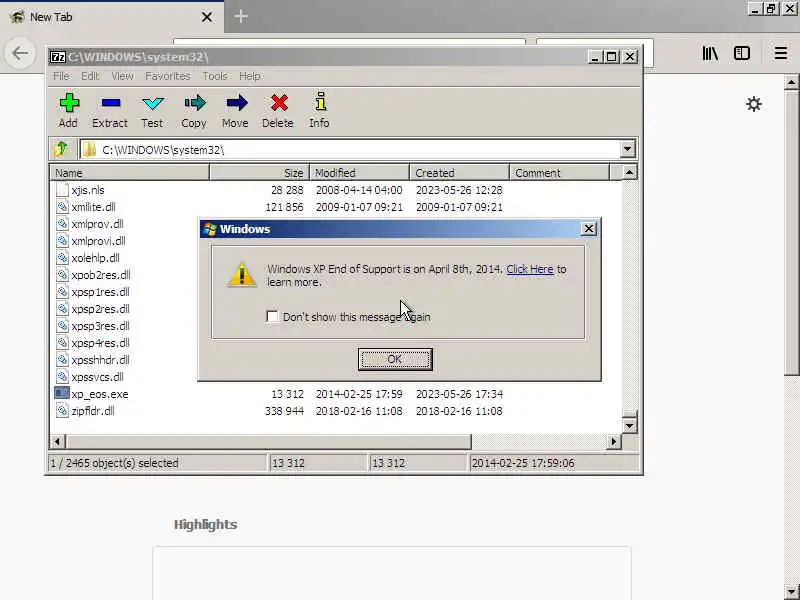
Task: Select the xpsp4res.dll file row
Action: click(101, 343)
